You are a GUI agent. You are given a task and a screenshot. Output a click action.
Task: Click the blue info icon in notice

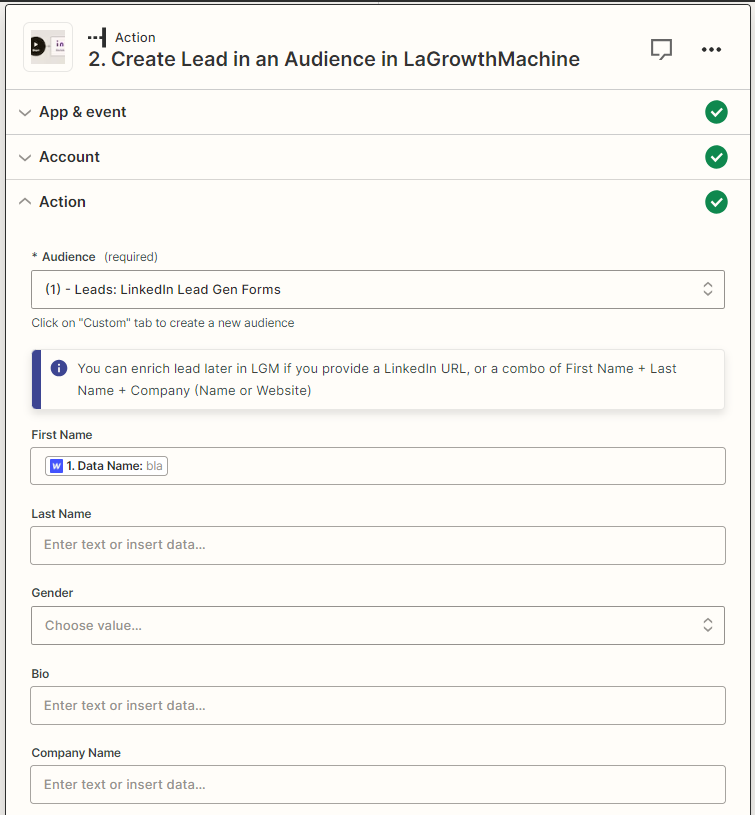[59, 368]
